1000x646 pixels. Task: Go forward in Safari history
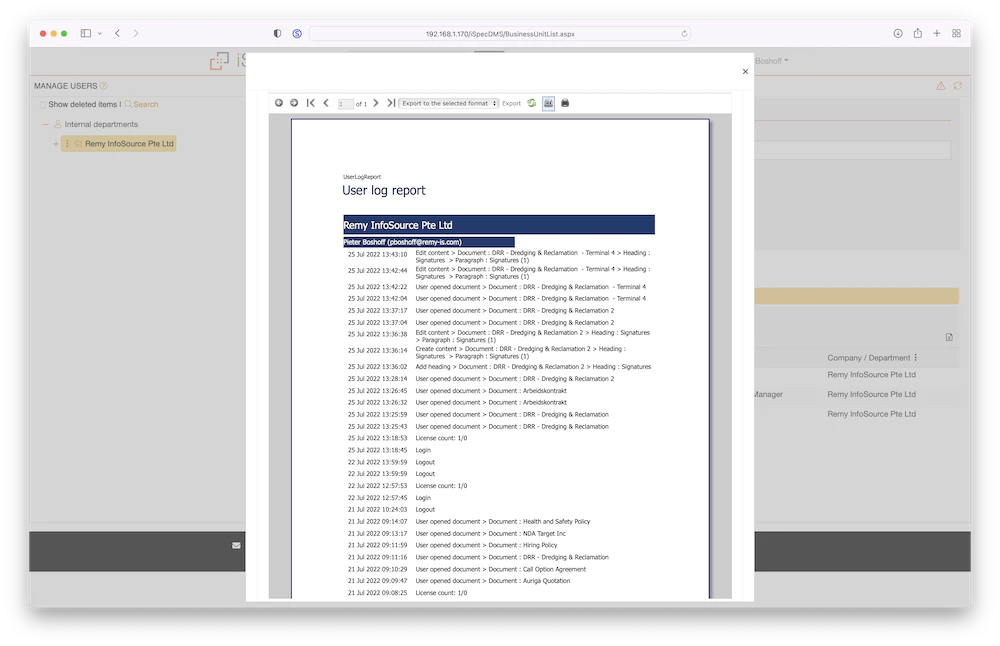(x=136, y=33)
